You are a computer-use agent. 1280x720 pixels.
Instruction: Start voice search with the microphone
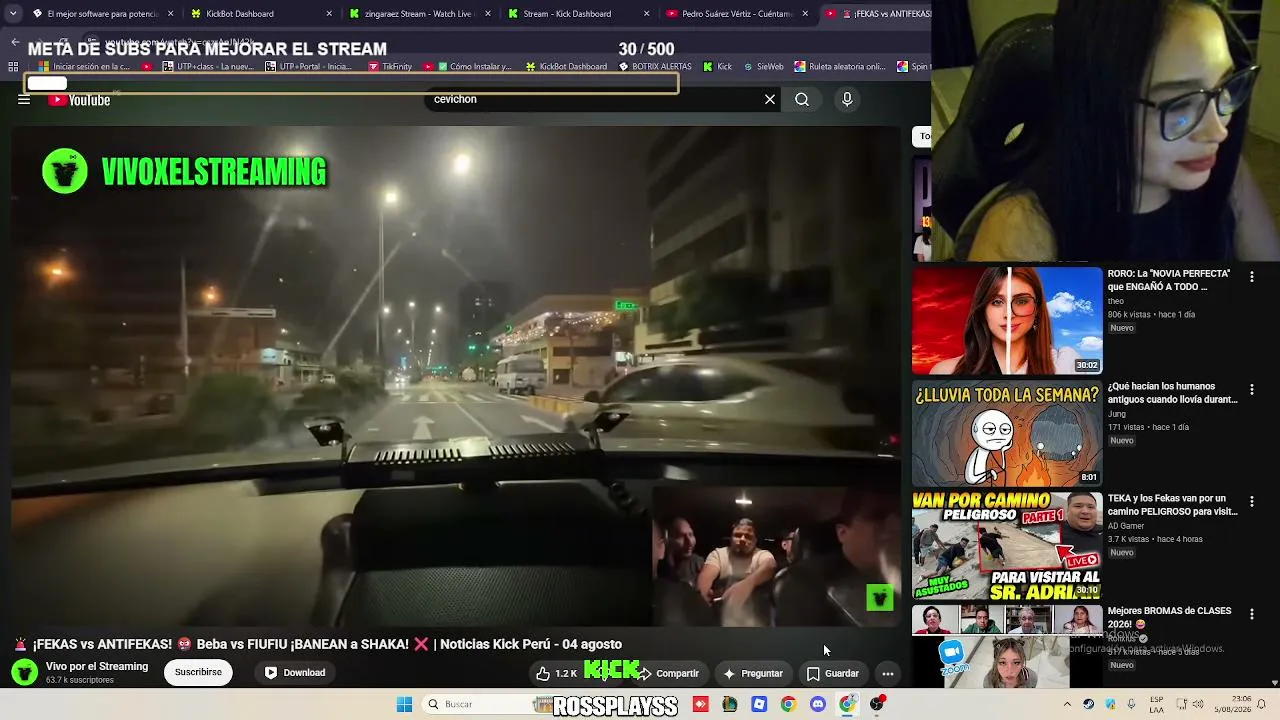(847, 99)
